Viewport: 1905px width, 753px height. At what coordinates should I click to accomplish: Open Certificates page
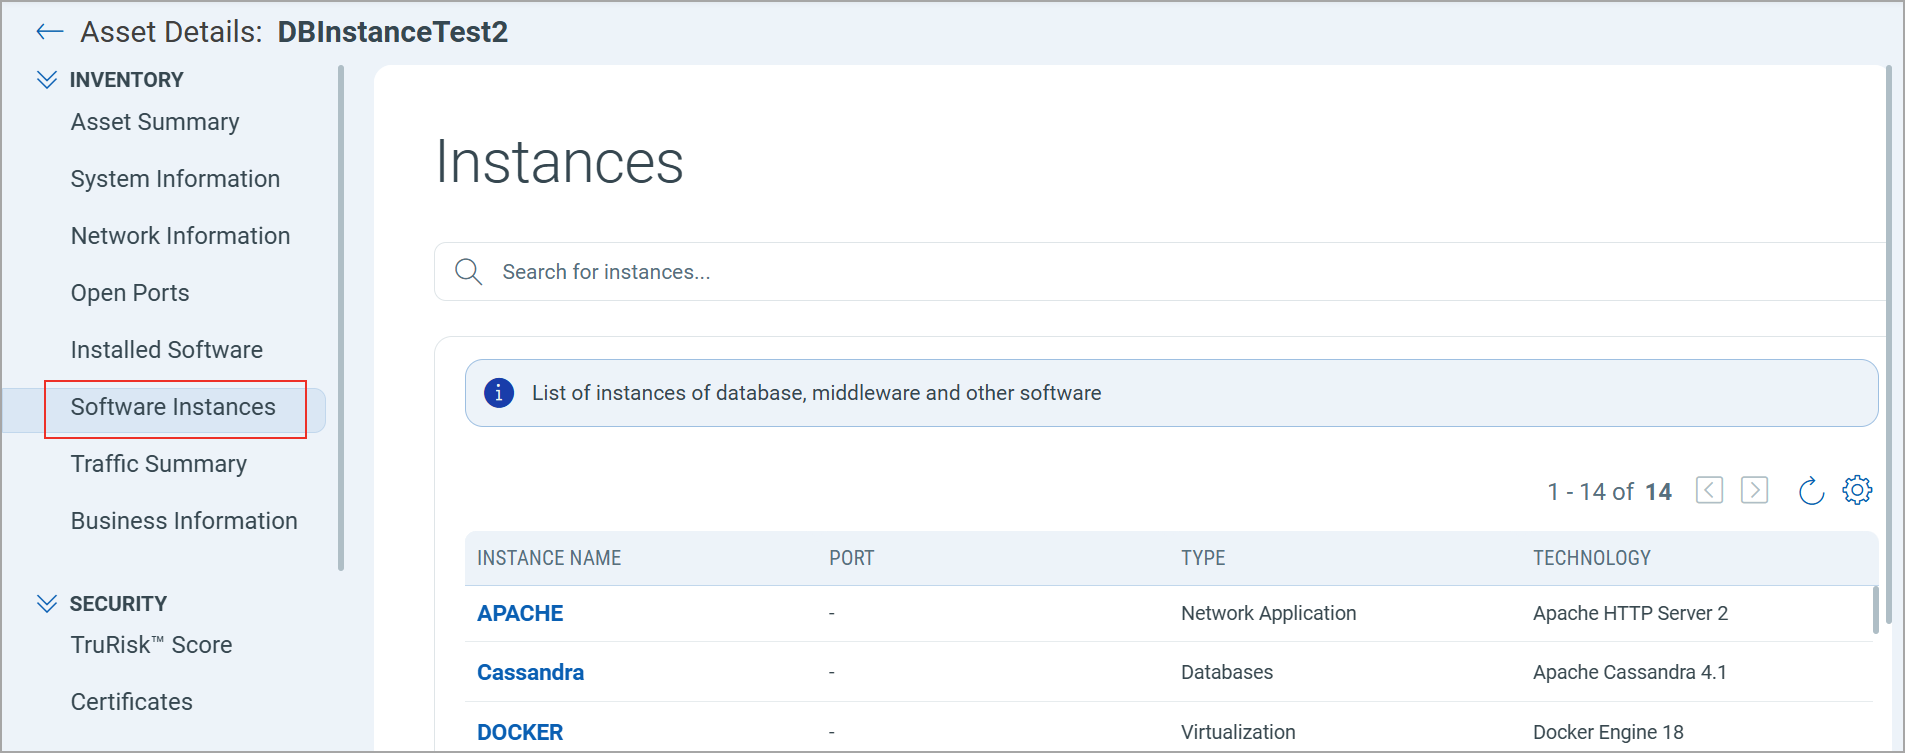click(x=132, y=702)
